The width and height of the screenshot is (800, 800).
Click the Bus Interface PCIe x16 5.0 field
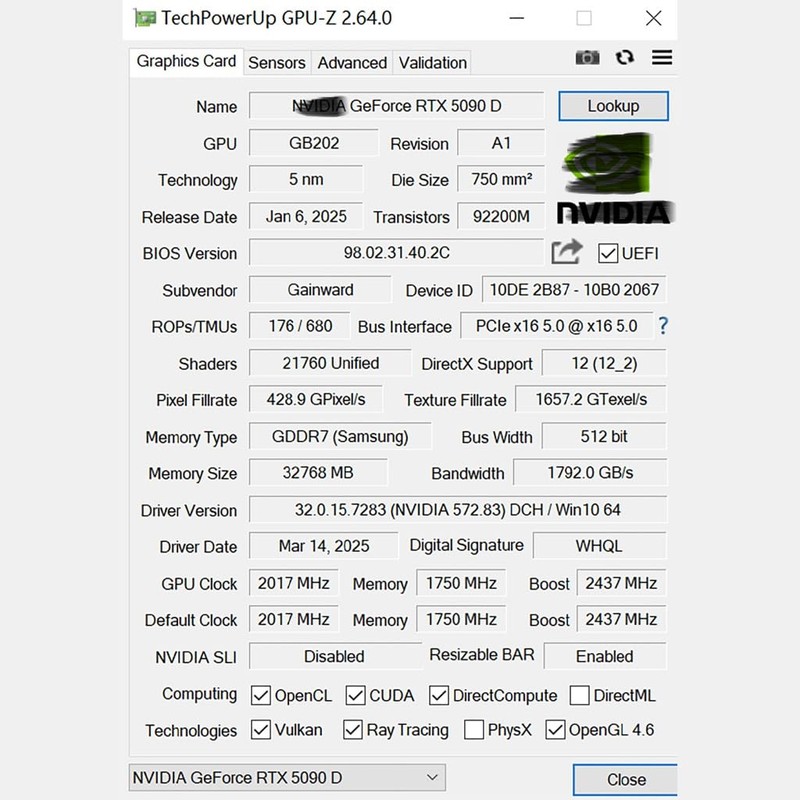(557, 326)
